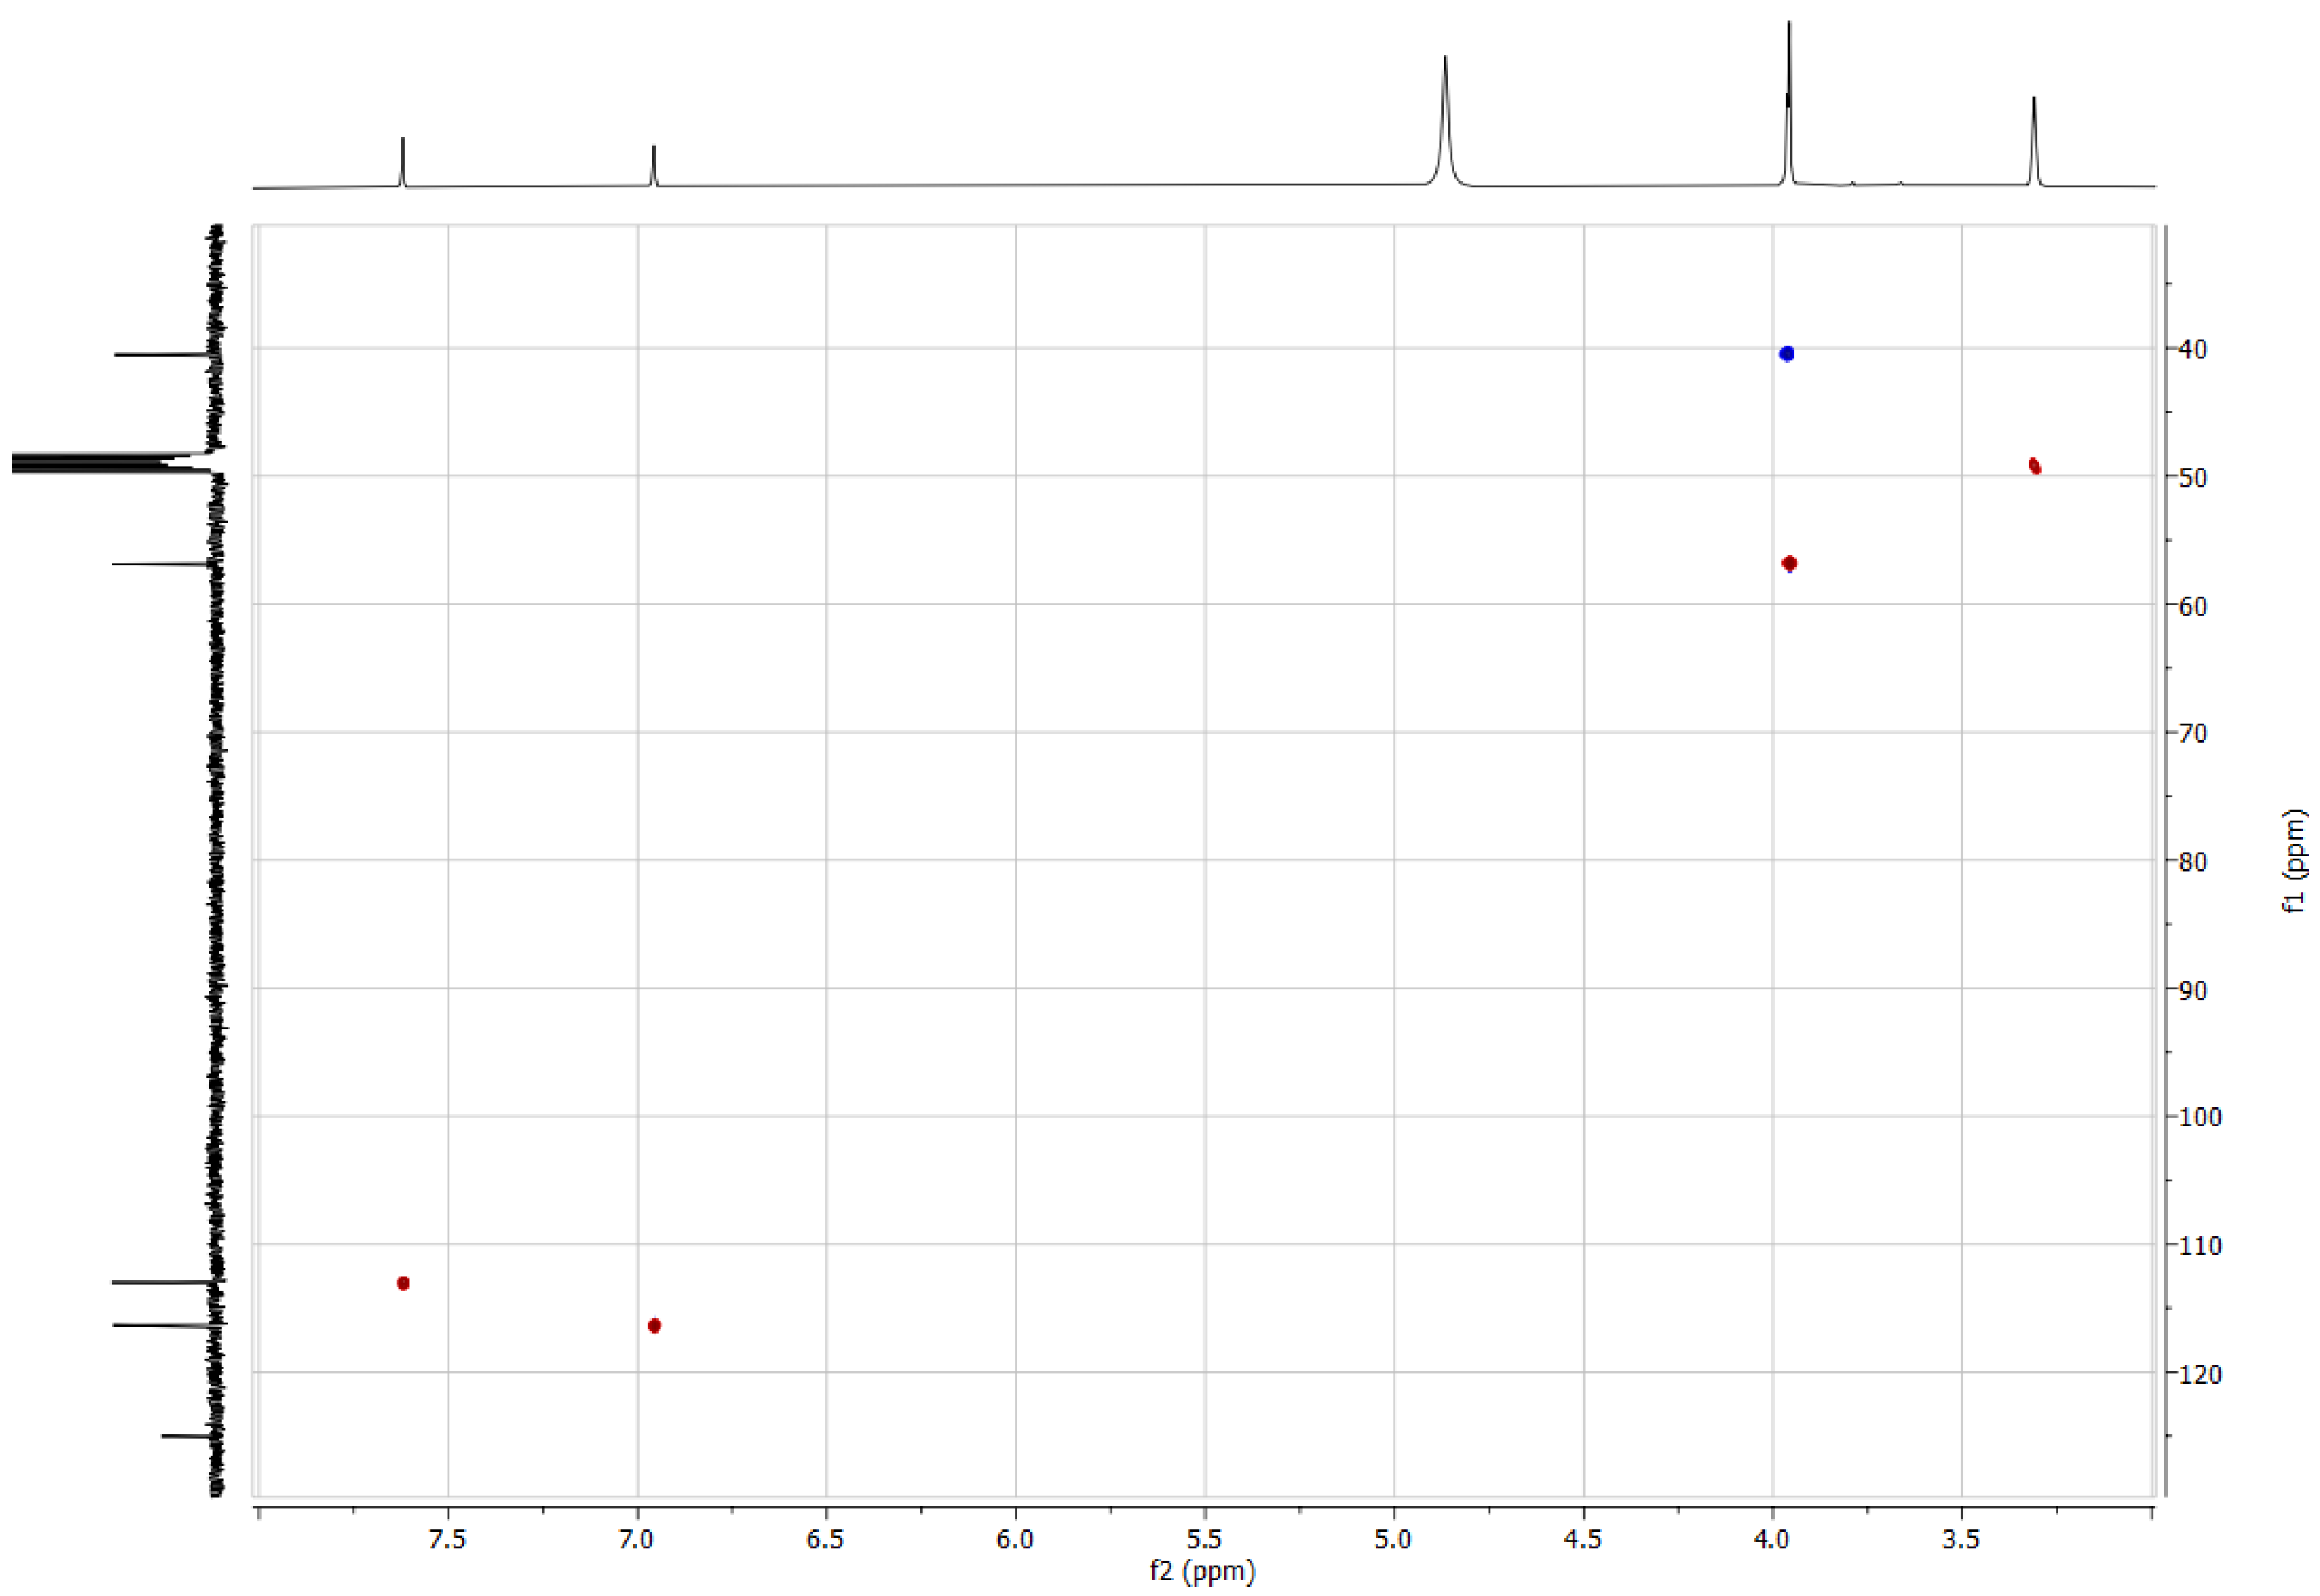Click the f1 (ppm) axis label
The width and height of the screenshot is (2320, 1596).
click(x=2294, y=860)
